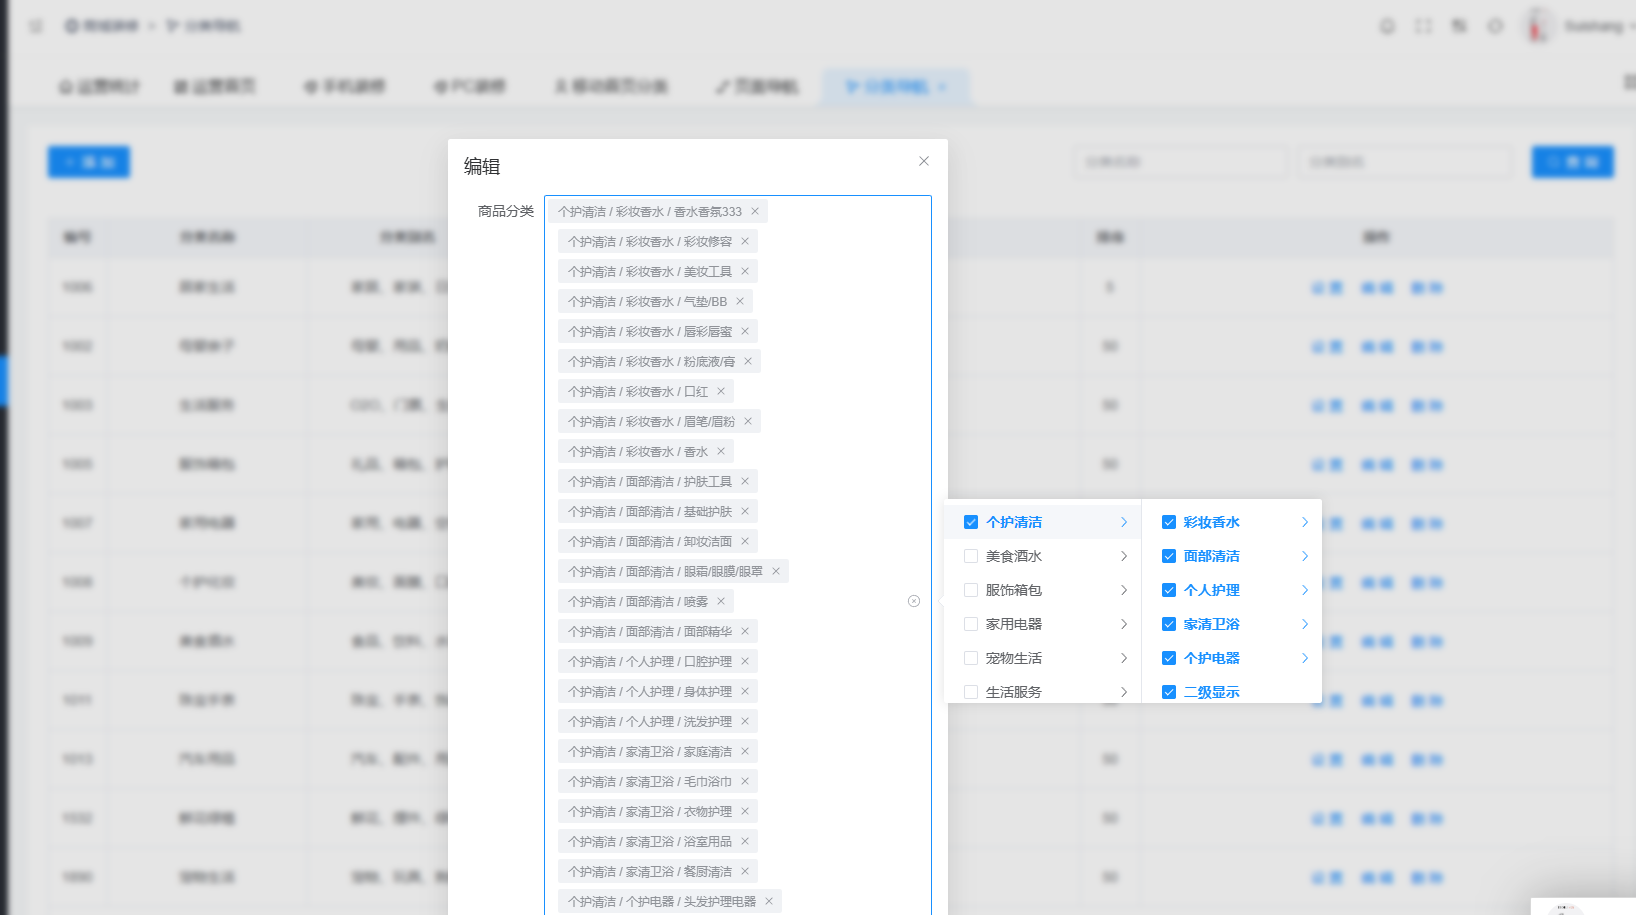The height and width of the screenshot is (915, 1636).
Task: Expand the 面部清洁 submenu arrow
Action: (x=1305, y=556)
